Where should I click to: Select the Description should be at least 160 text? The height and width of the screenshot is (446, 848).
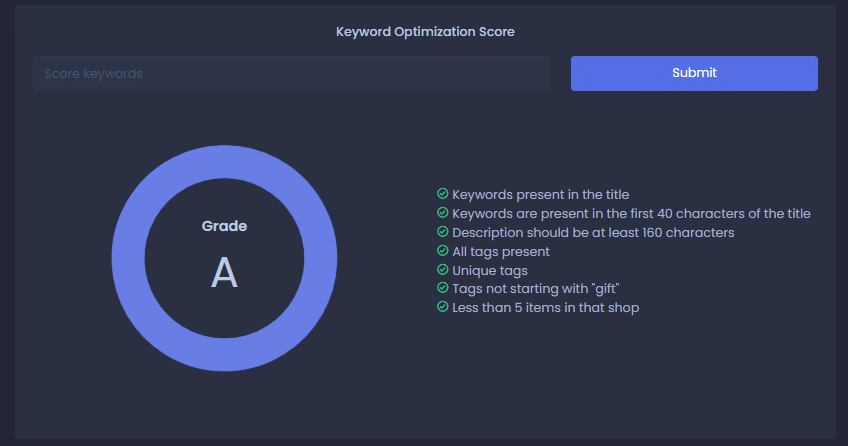(593, 232)
